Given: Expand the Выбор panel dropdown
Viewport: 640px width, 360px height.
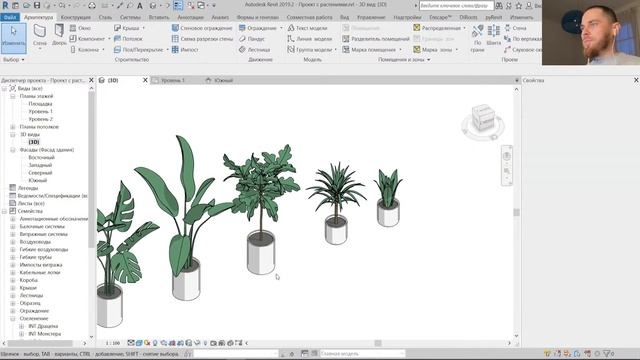Looking at the screenshot, I should pyautogui.click(x=23, y=60).
